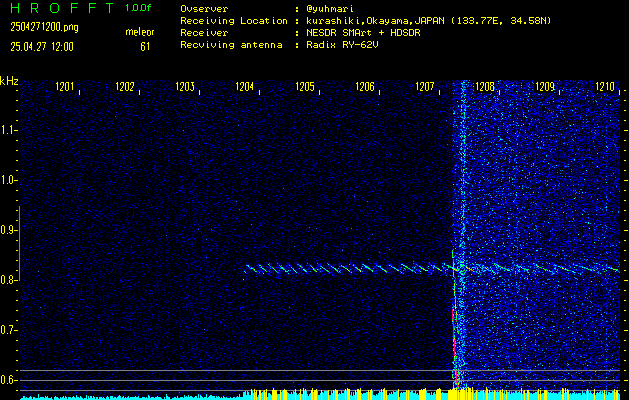Viewport: 629px width, 400px height.
Task: Click the Recviving antenna label
Action: (231, 45)
